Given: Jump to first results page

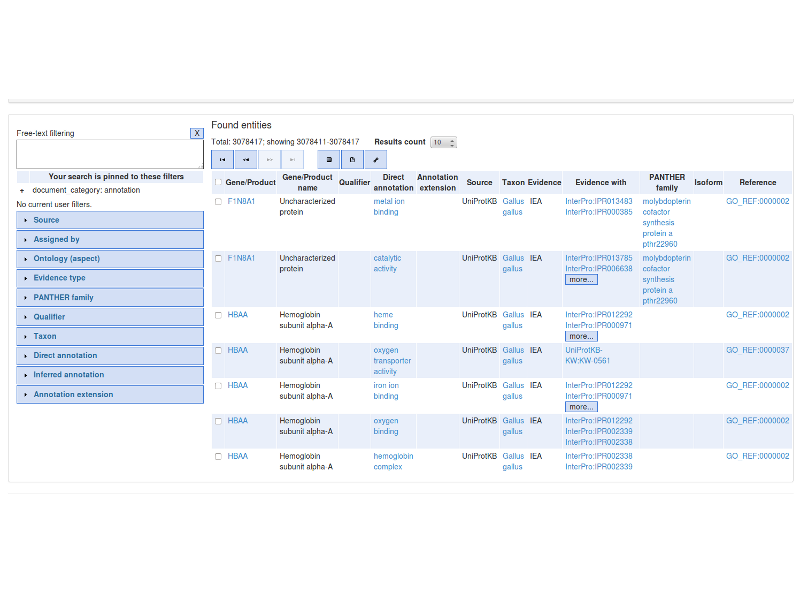Looking at the screenshot, I should pos(222,159).
